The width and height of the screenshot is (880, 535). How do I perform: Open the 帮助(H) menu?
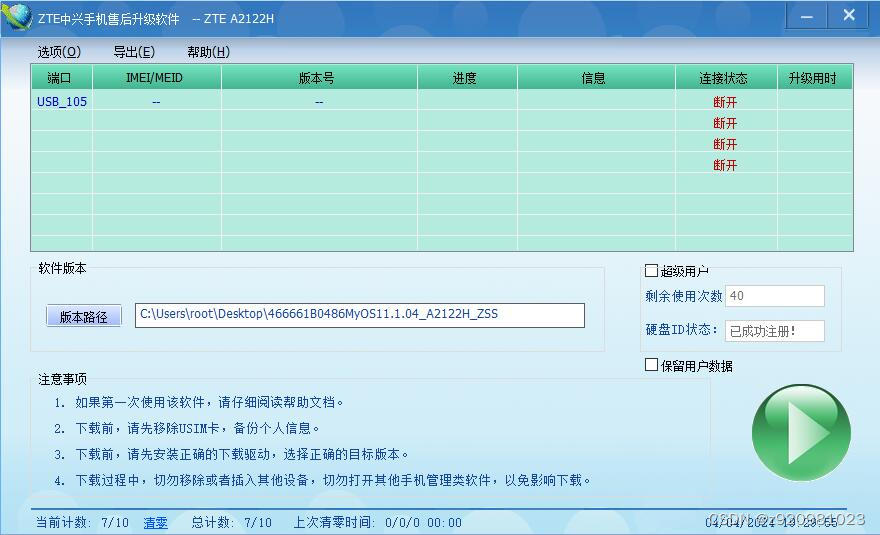click(208, 52)
